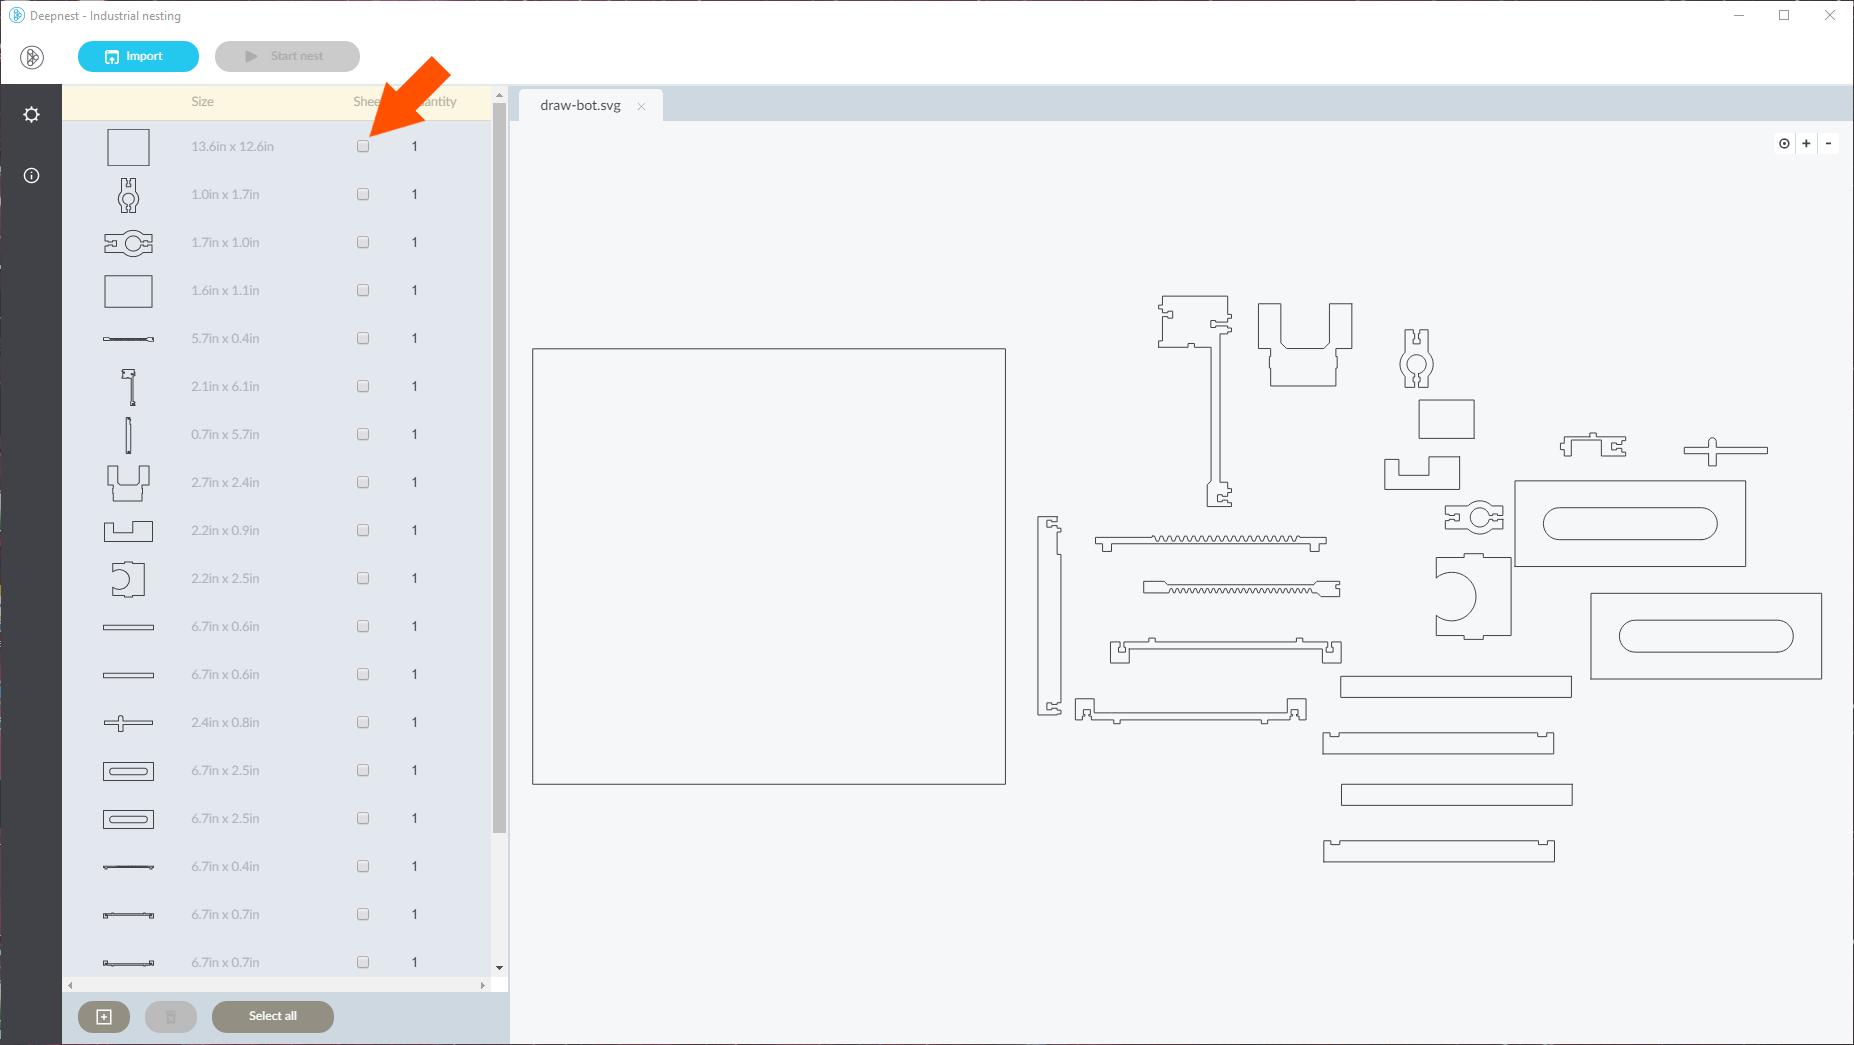Open the info panel from the sidebar
The height and width of the screenshot is (1045, 1854).
tap(31, 176)
